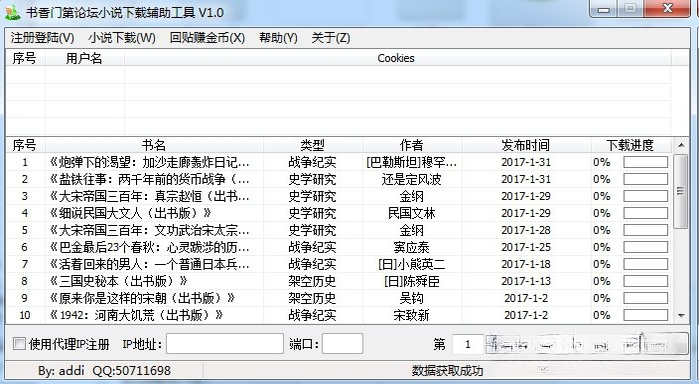Click date cell 2017-1-18
699x384 pixels.
(526, 264)
